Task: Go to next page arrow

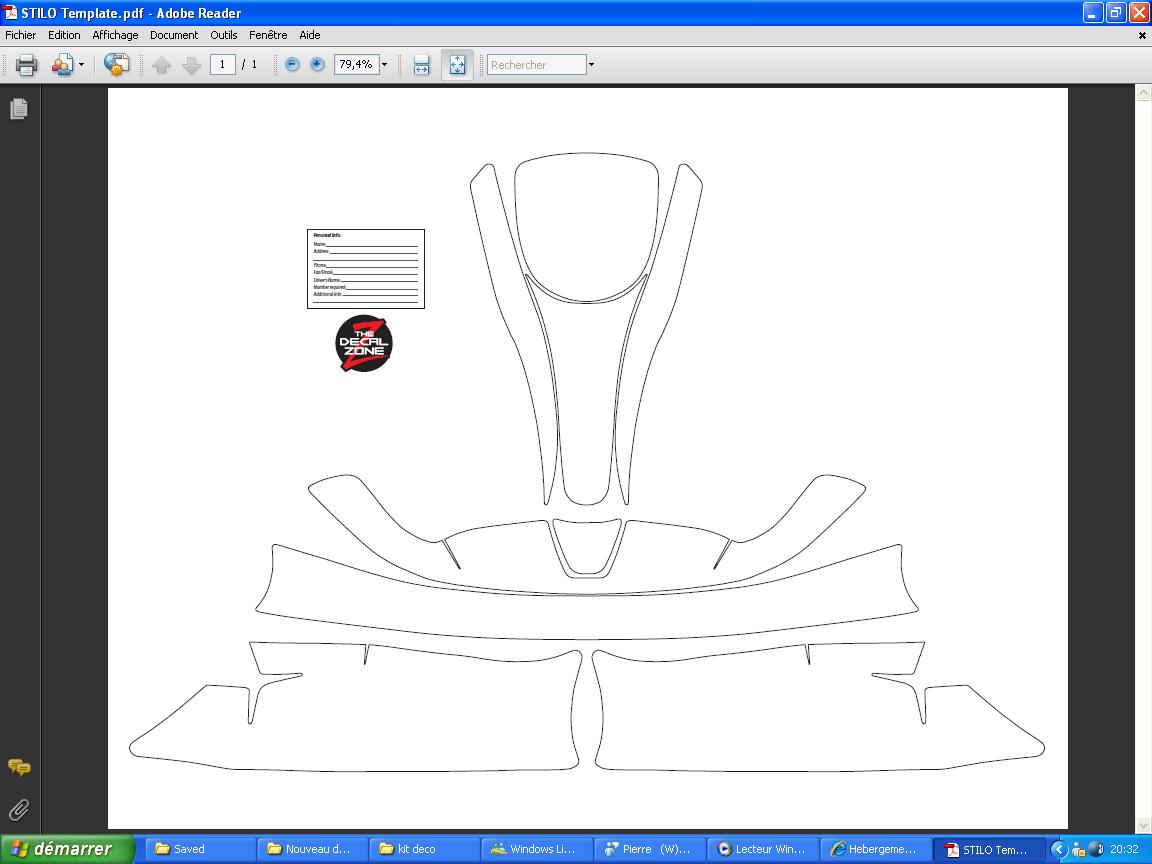Action: pyautogui.click(x=192, y=65)
